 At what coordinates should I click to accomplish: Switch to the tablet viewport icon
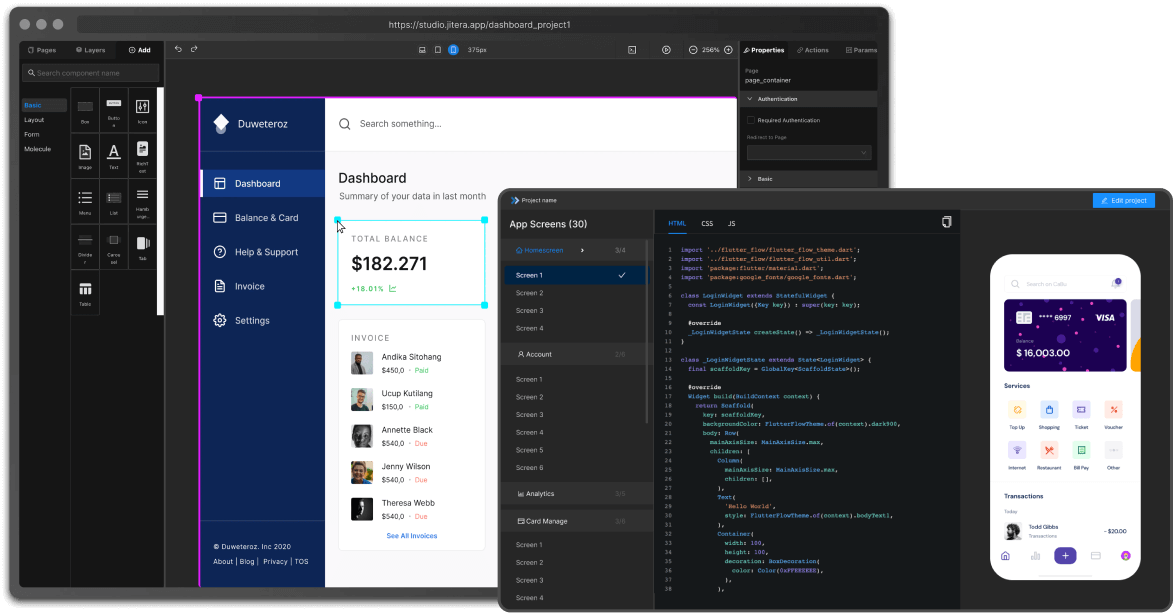click(437, 50)
